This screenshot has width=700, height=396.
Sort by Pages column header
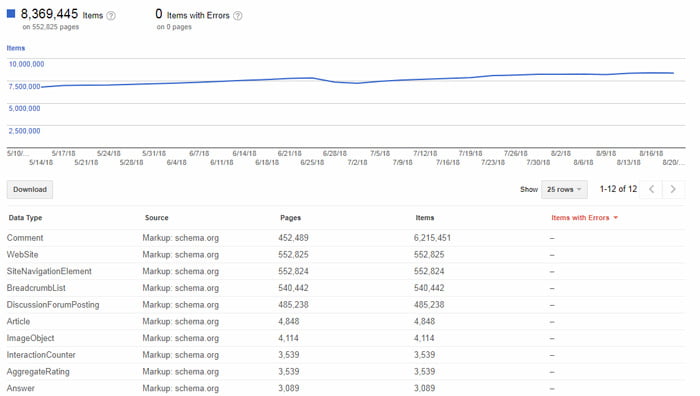point(291,218)
